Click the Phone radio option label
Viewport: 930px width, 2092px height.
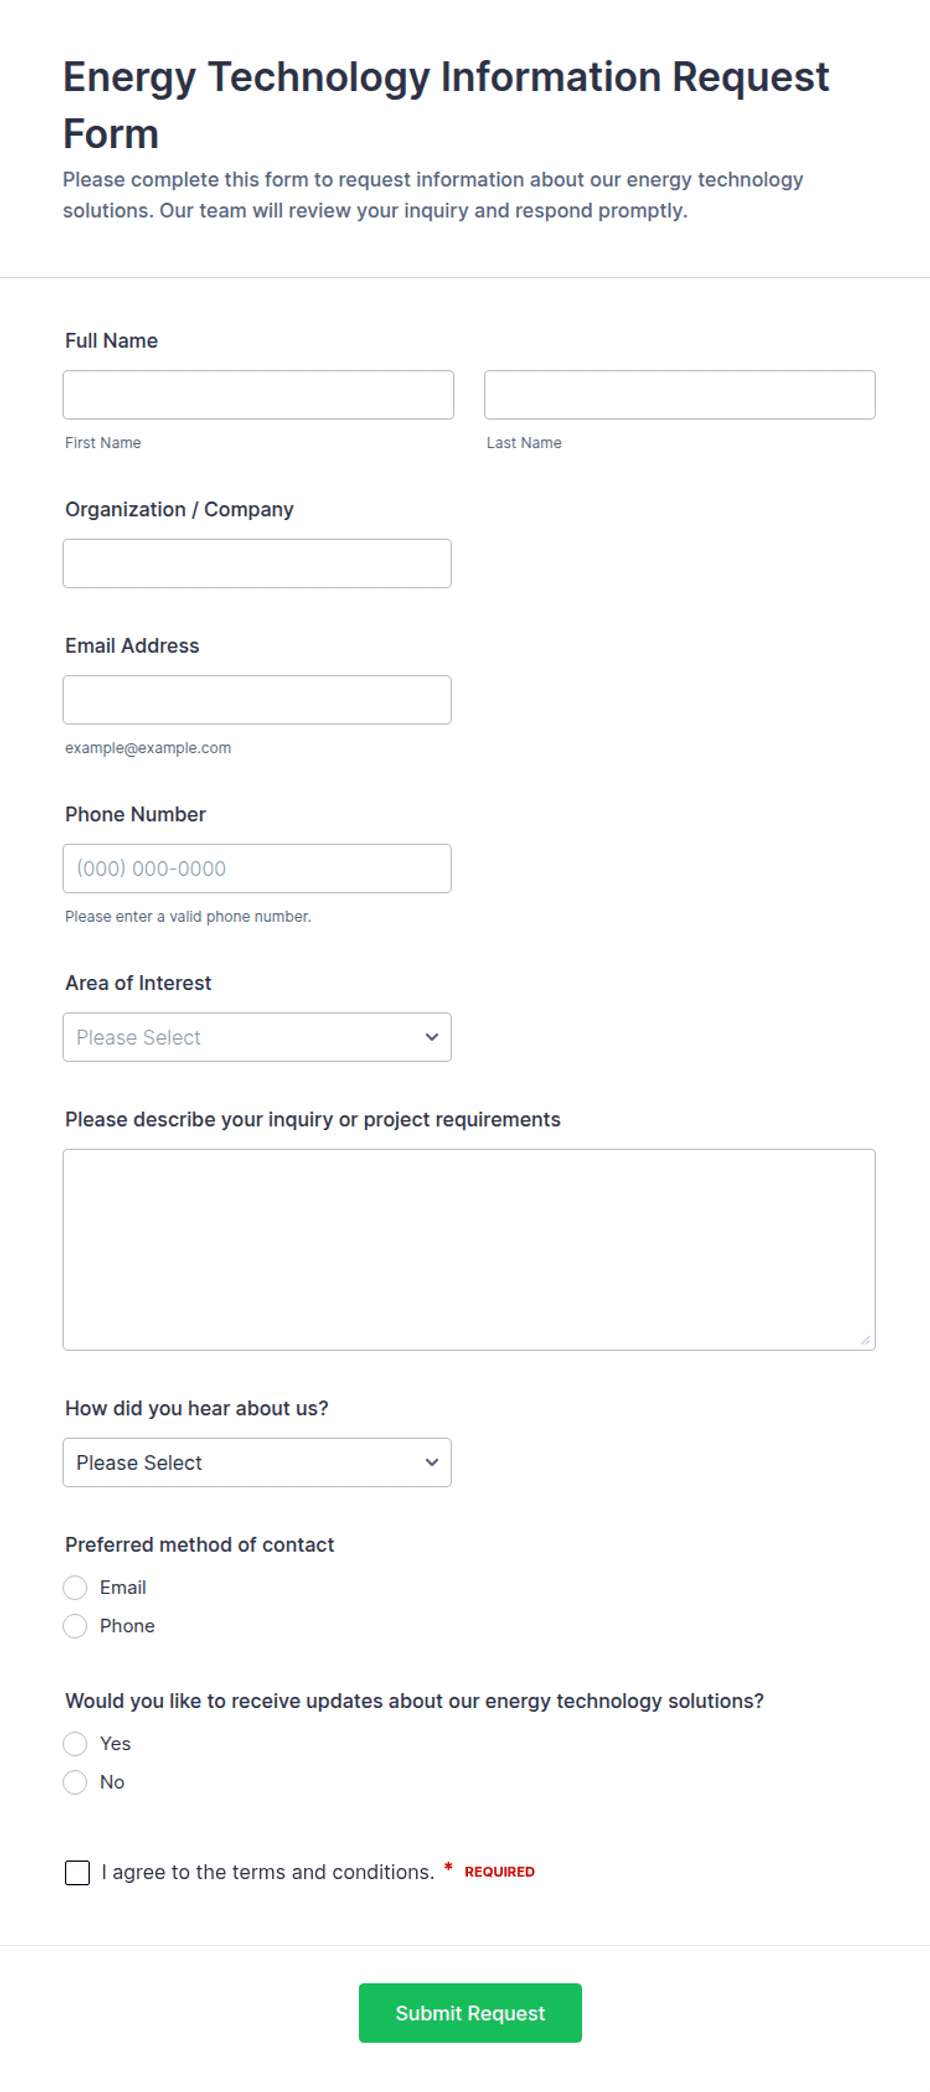[x=127, y=1627]
